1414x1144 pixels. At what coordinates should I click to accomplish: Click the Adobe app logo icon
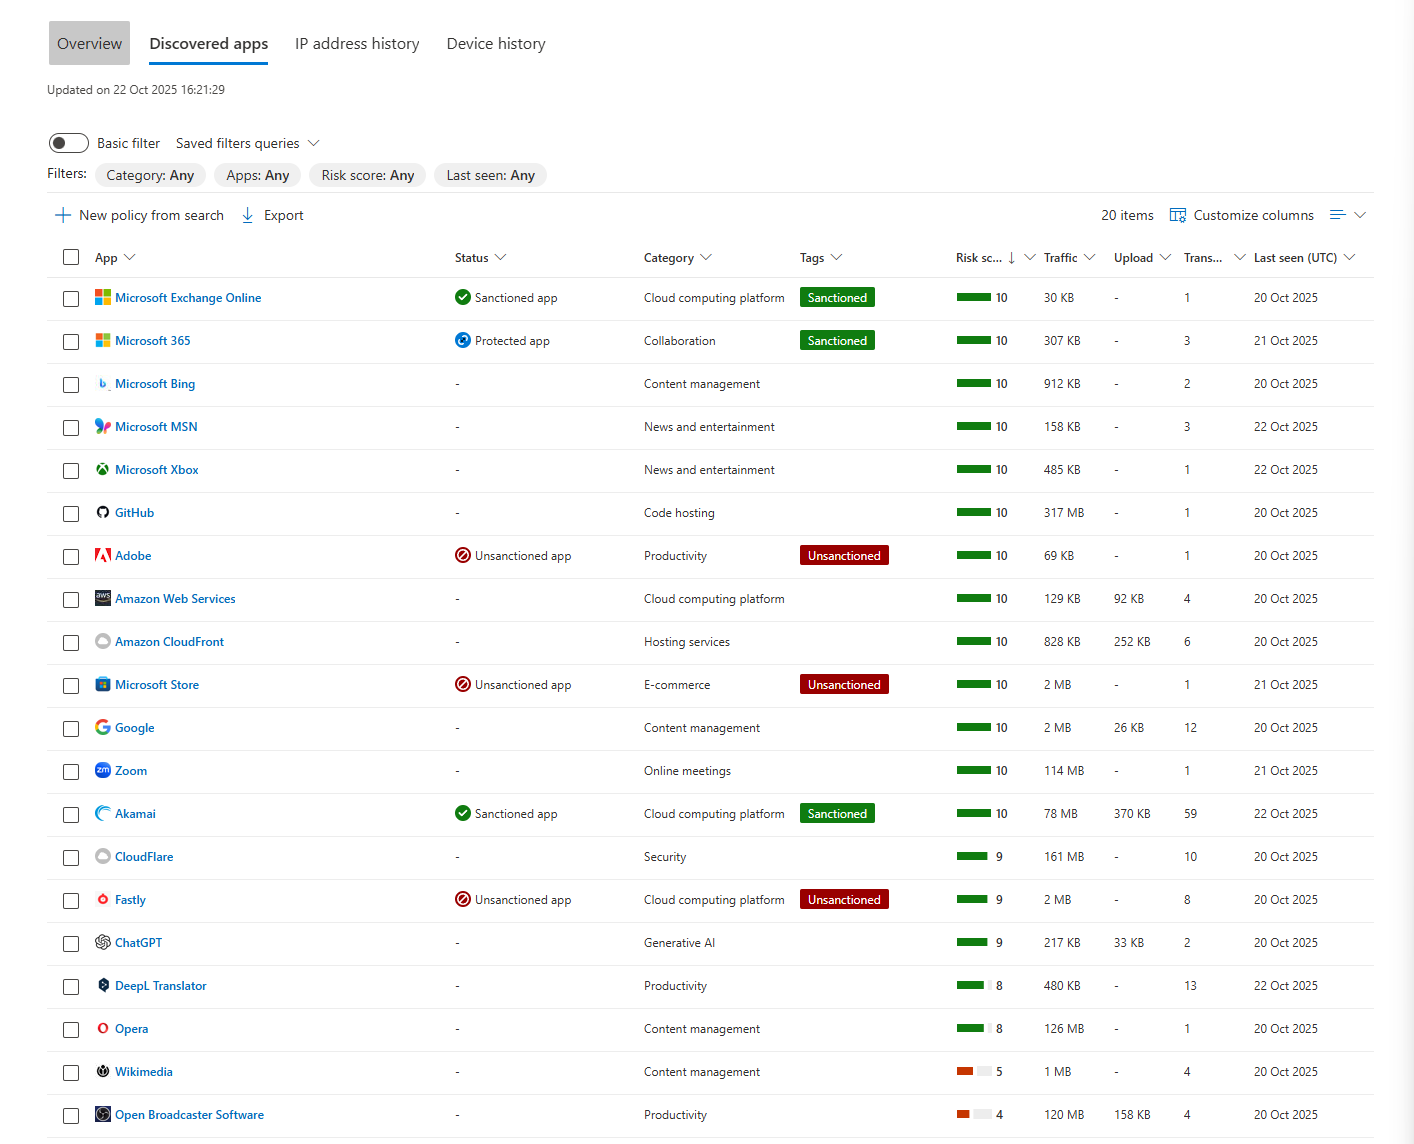(103, 556)
